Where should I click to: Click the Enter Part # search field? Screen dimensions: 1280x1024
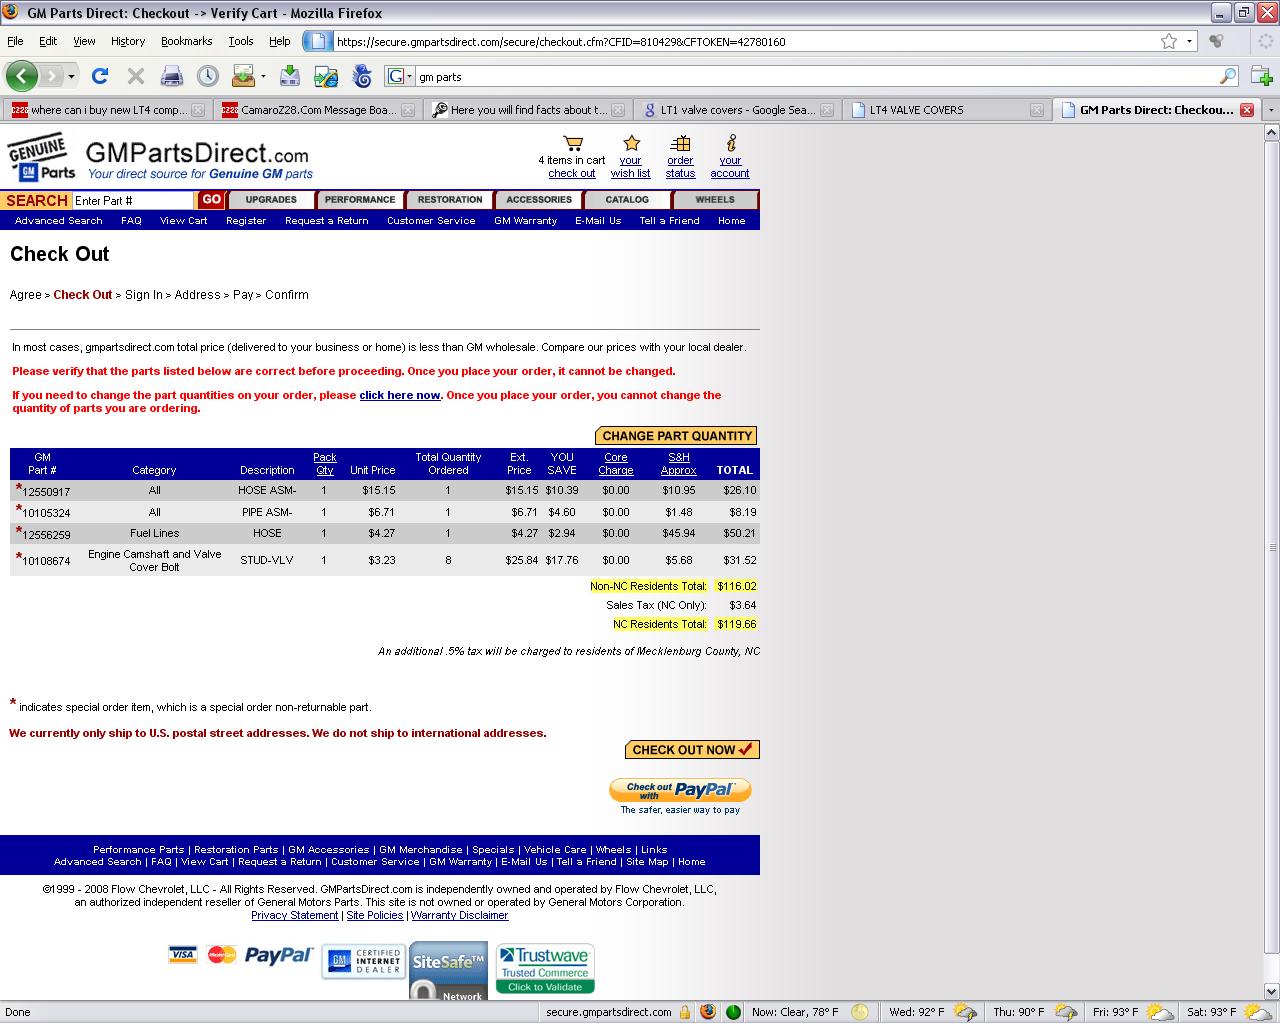132,201
